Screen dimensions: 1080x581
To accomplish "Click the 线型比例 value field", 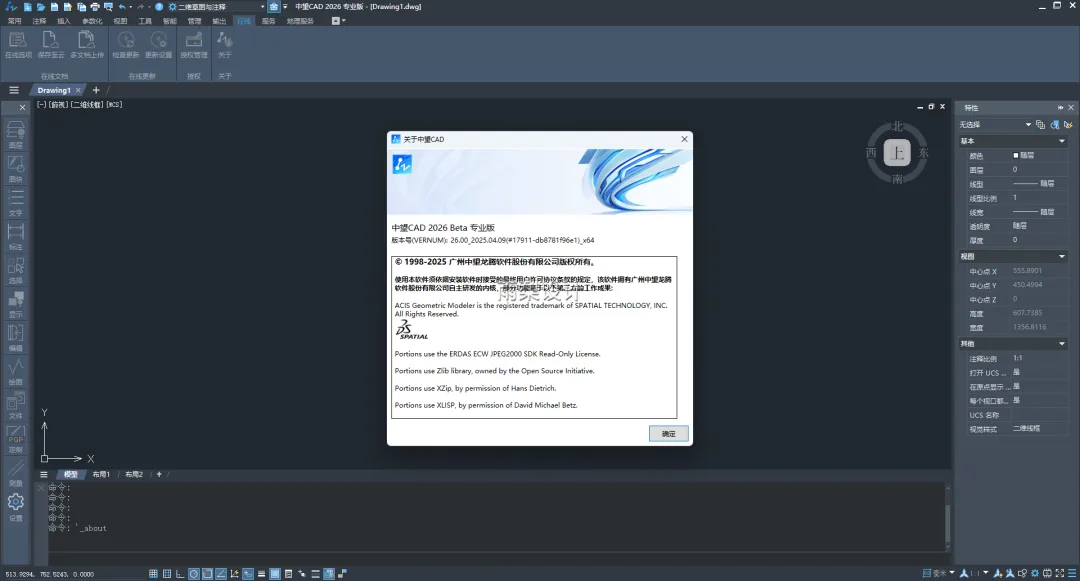I will (1038, 198).
